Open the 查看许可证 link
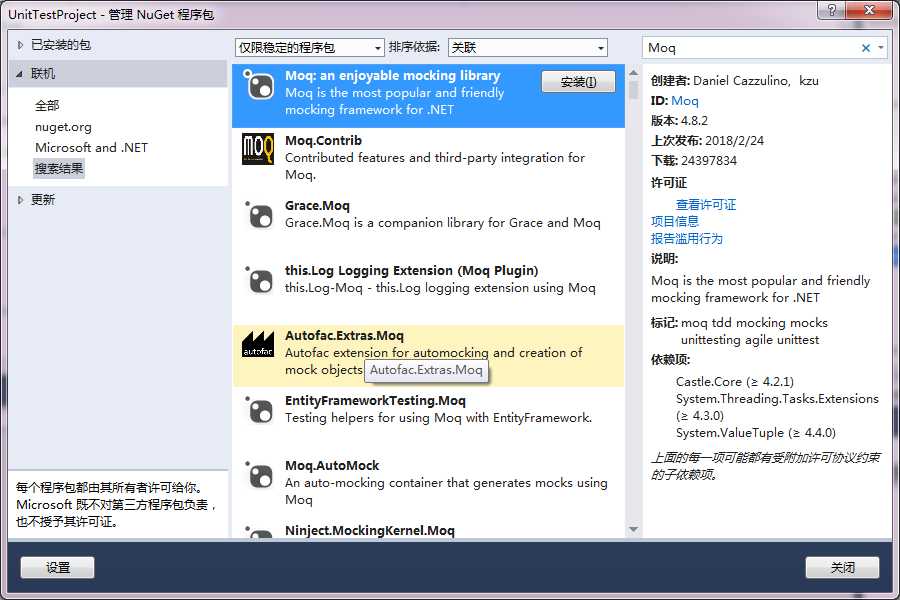 (x=705, y=204)
